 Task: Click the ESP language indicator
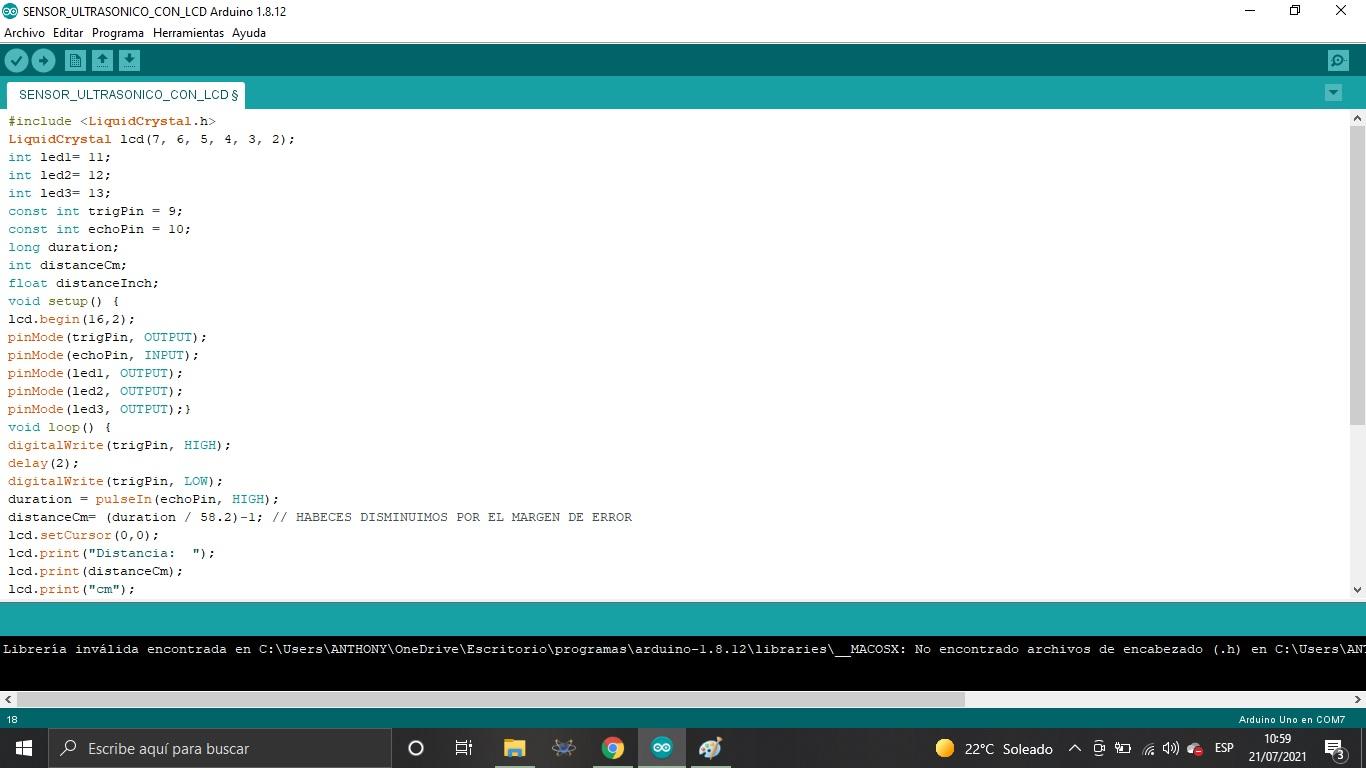[x=1224, y=748]
